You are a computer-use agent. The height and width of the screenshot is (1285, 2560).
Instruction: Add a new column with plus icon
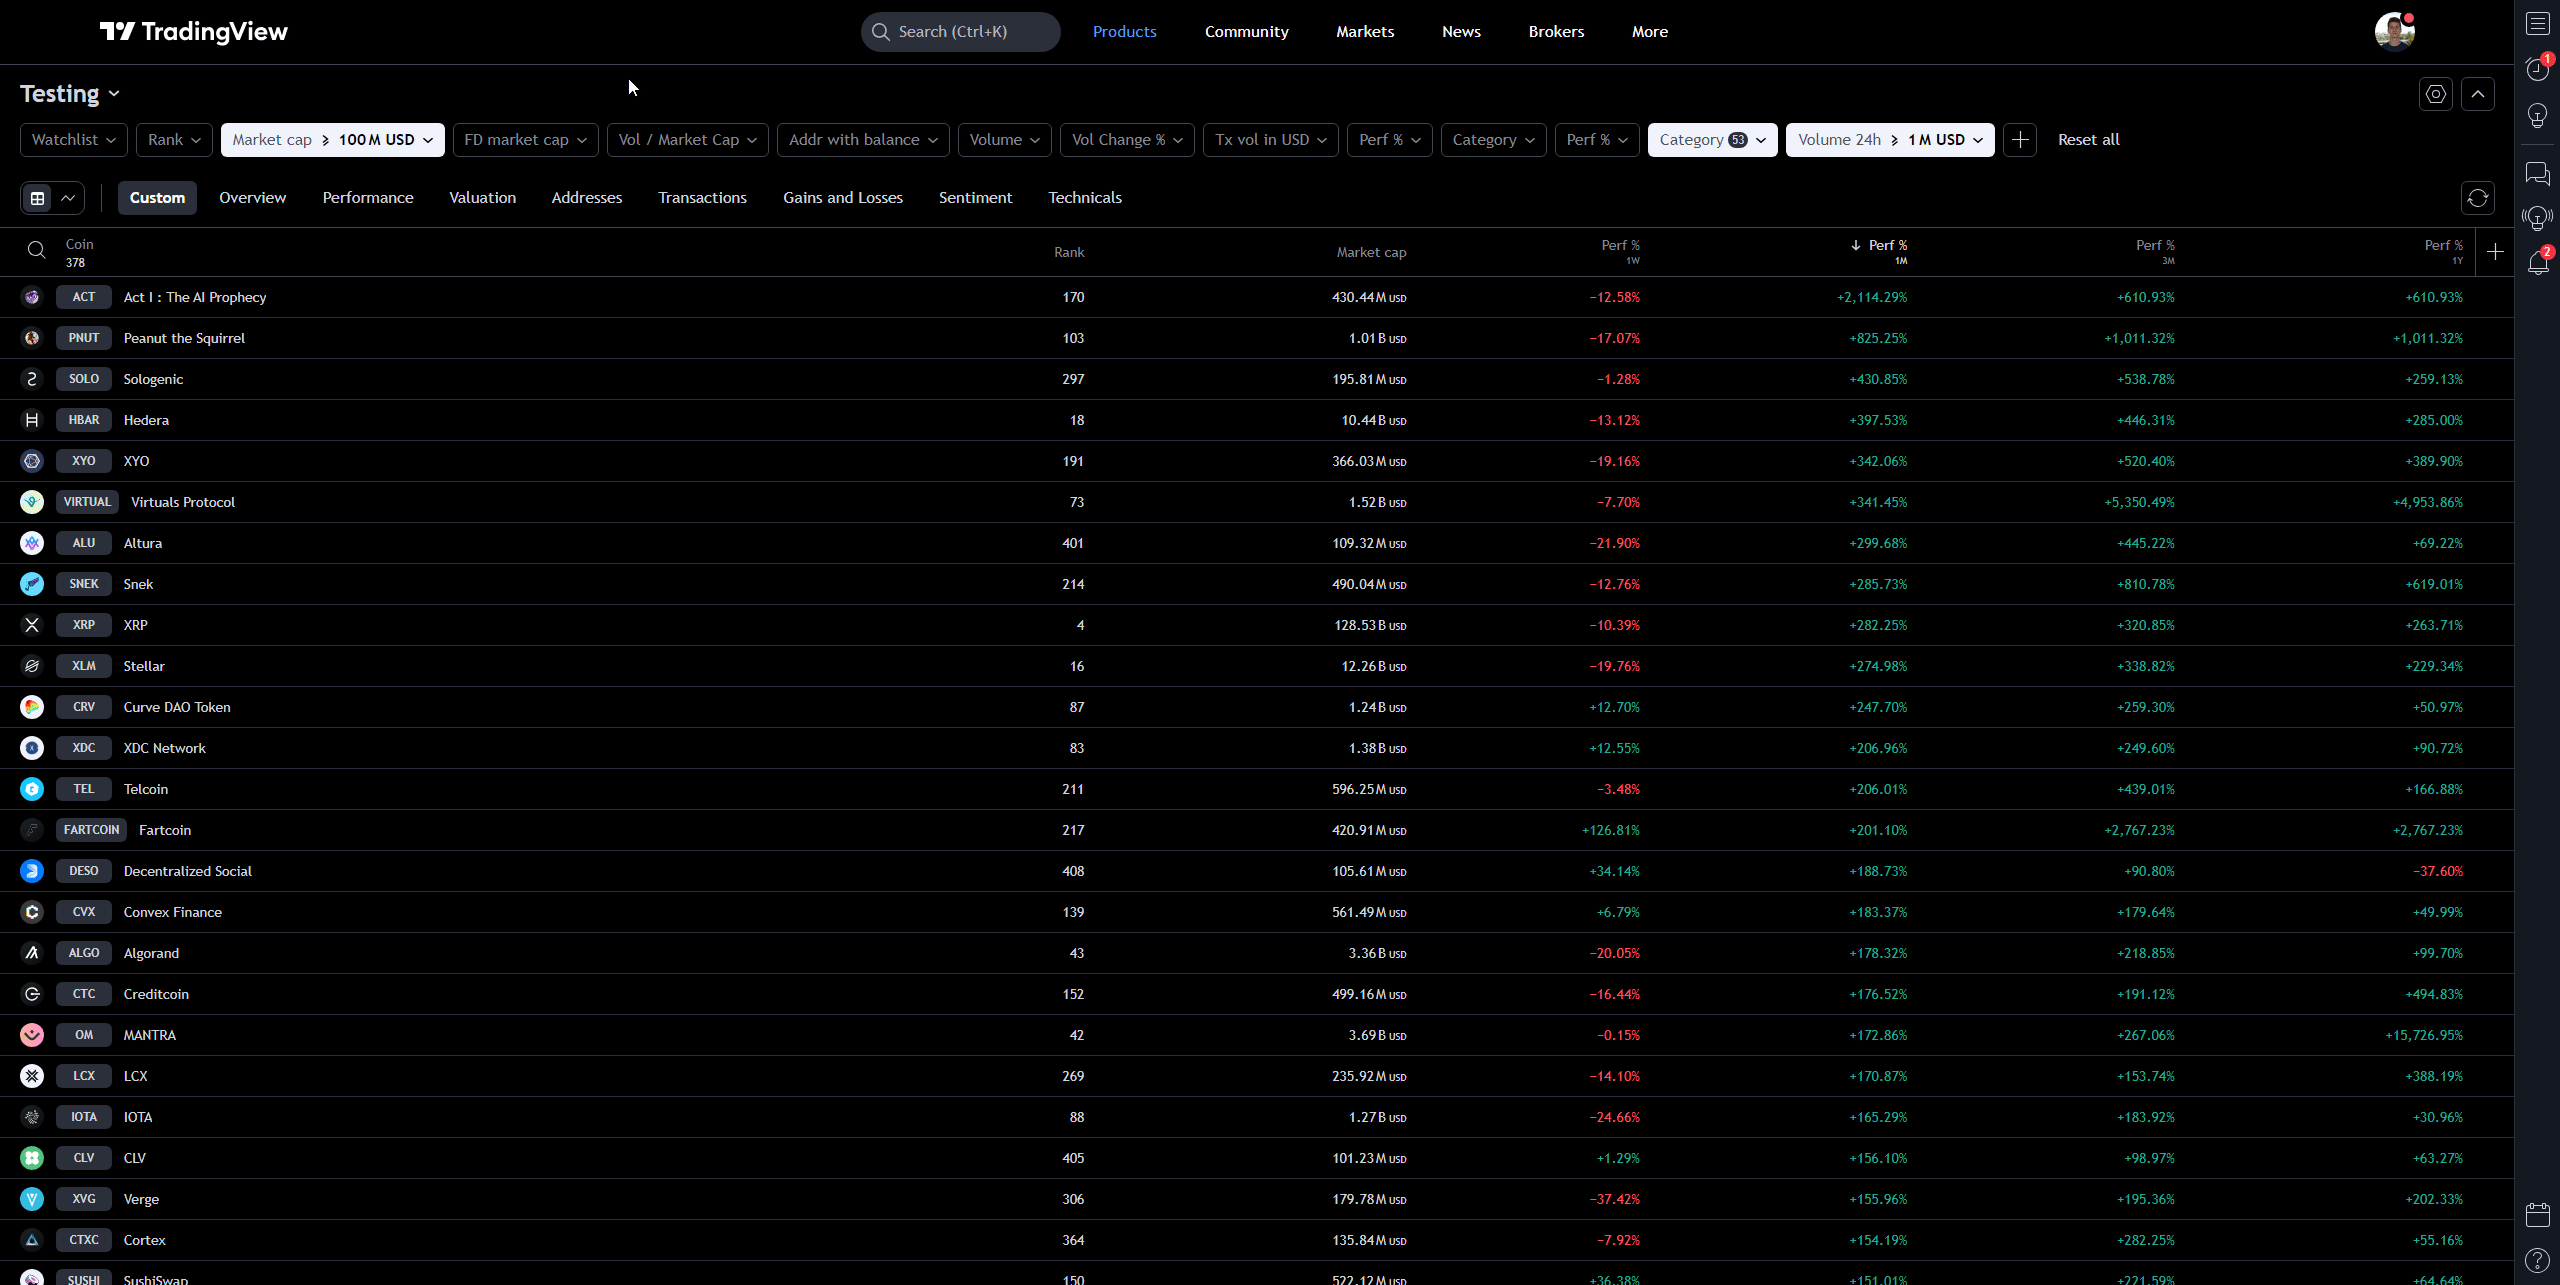(2495, 252)
